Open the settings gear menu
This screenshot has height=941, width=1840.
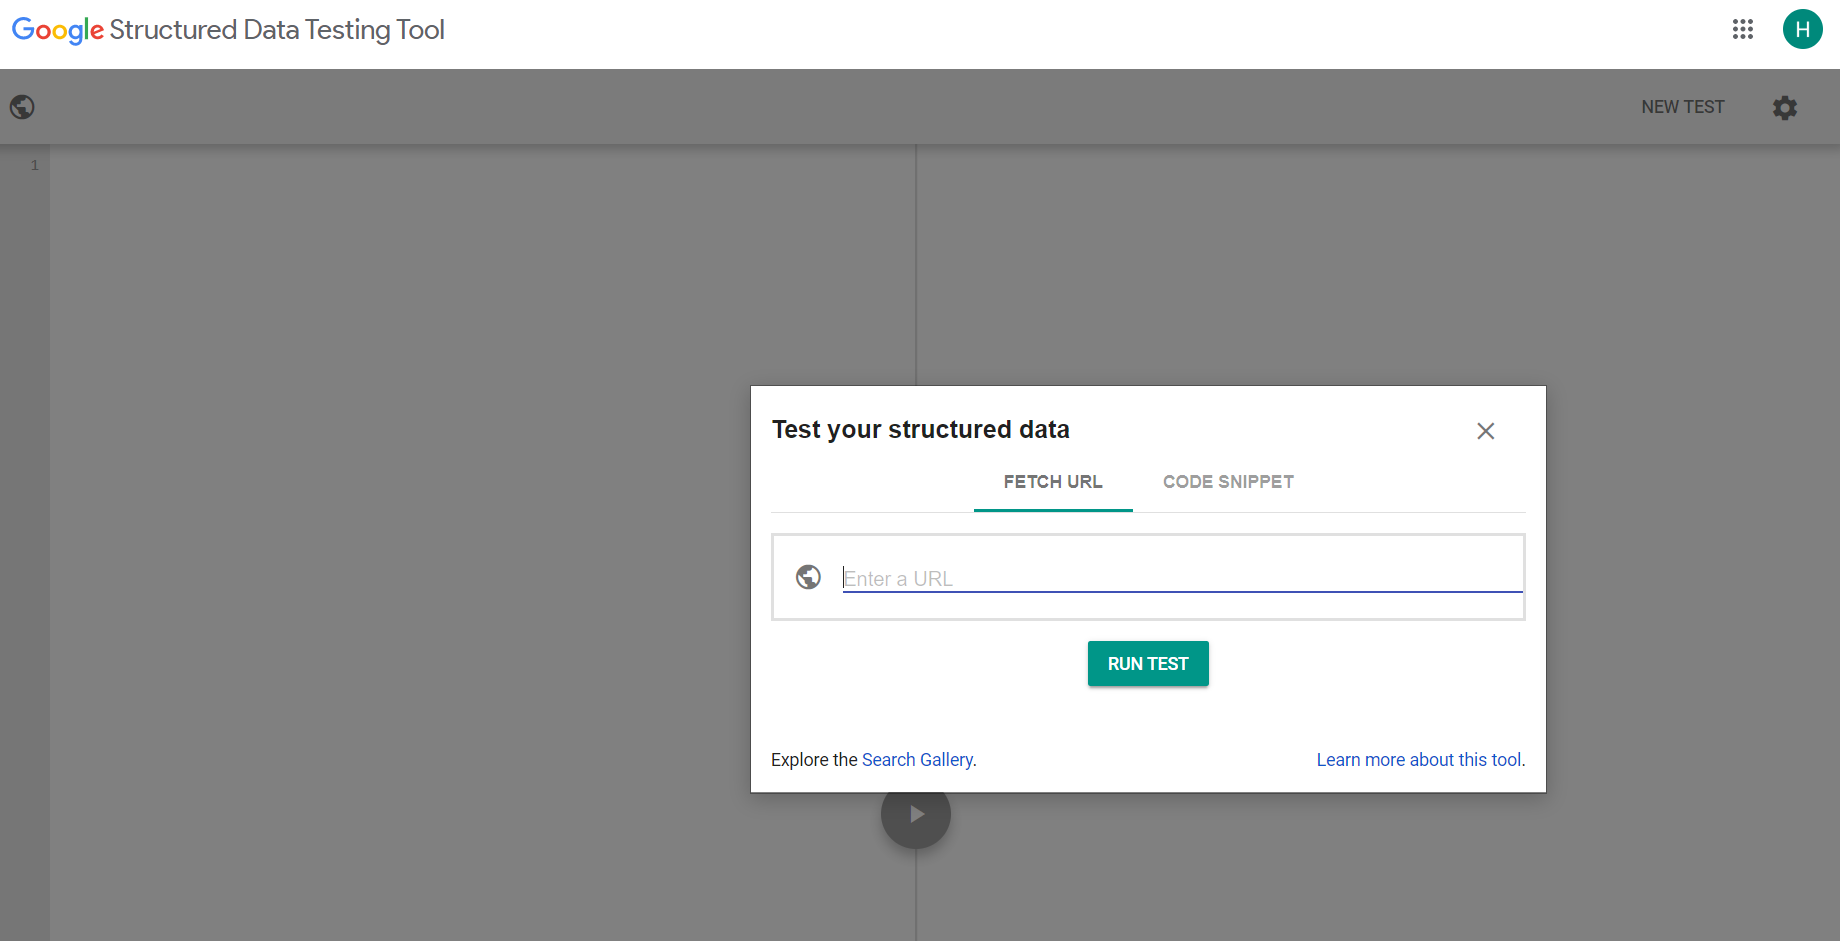[1785, 107]
